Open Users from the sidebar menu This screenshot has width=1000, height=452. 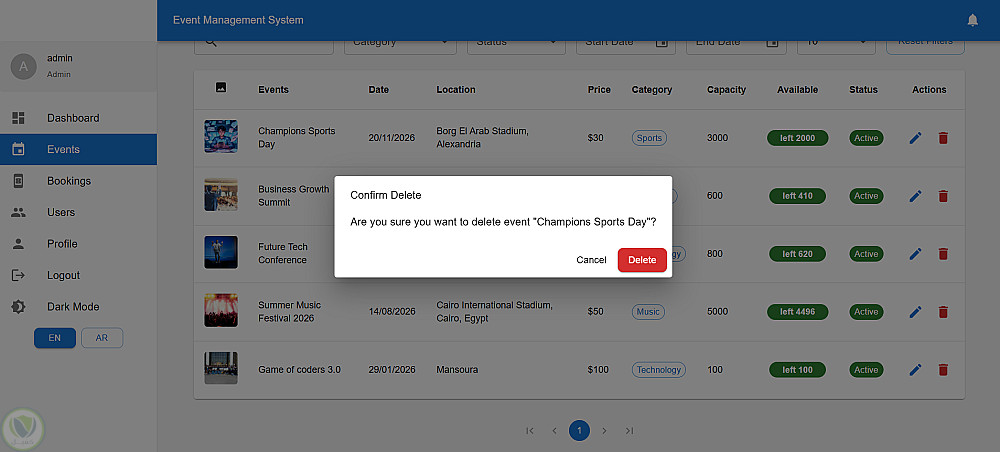click(61, 212)
